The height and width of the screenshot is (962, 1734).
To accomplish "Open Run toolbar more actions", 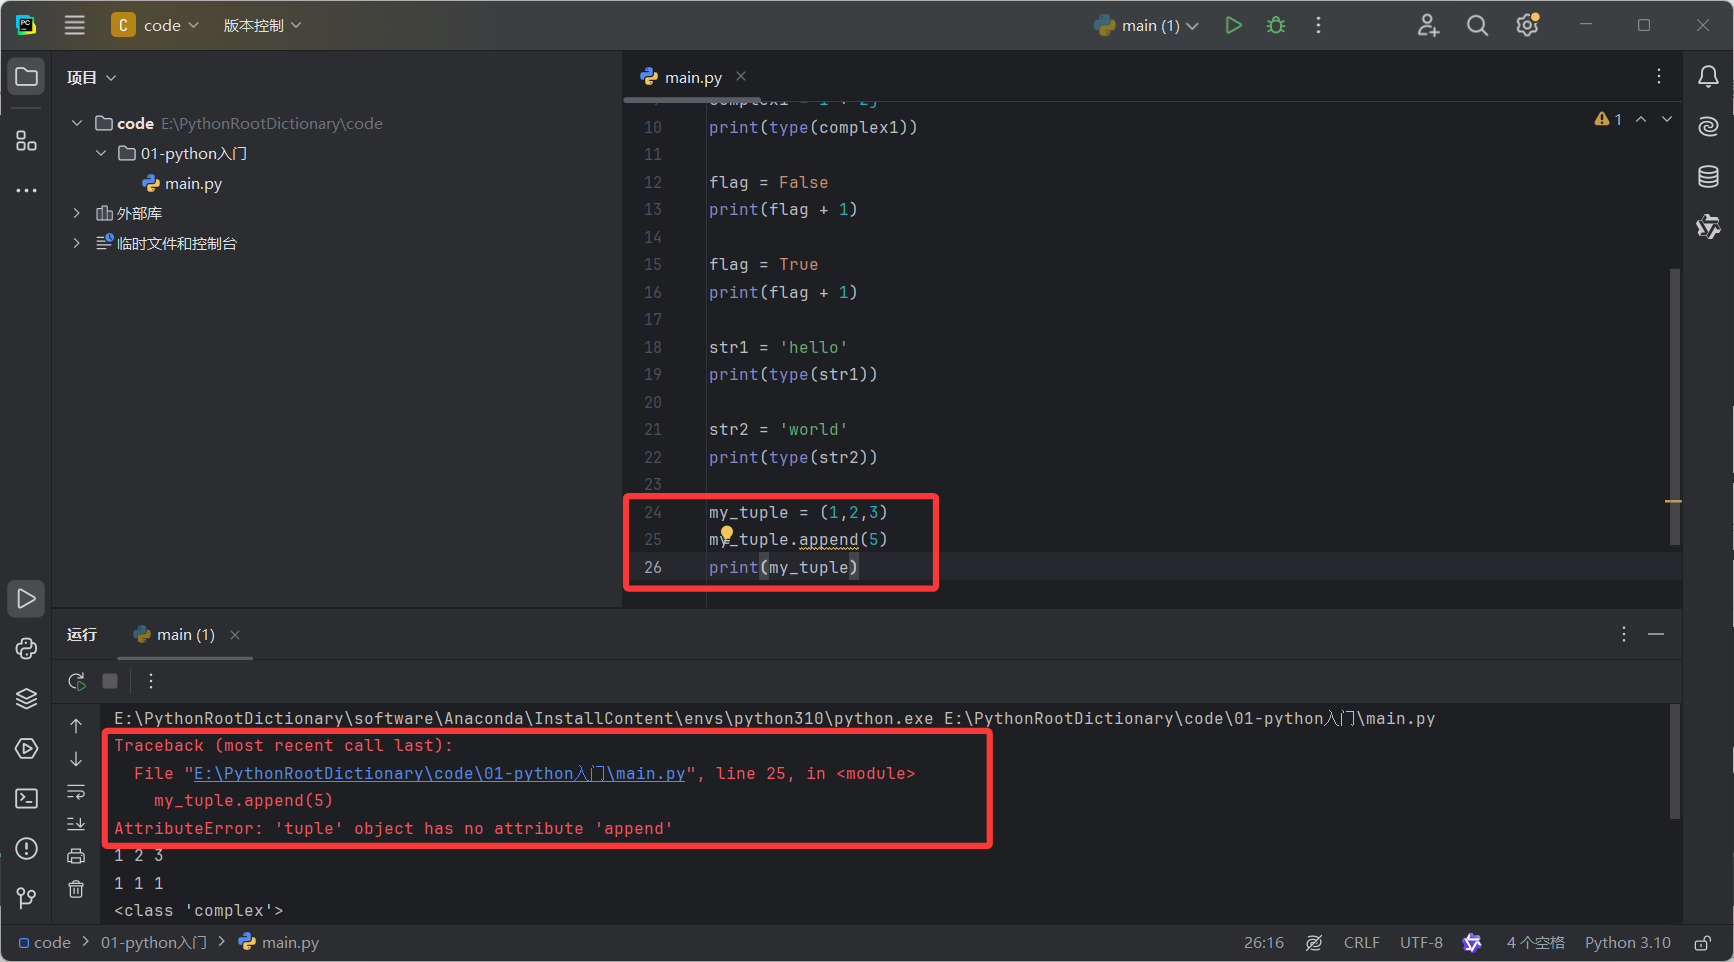I will pyautogui.click(x=151, y=681).
